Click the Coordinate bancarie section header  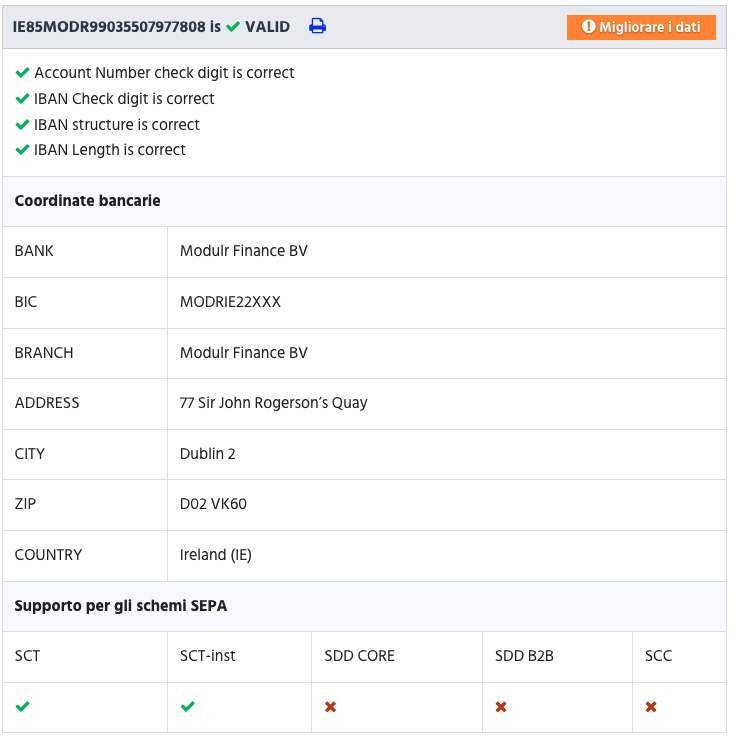(88, 201)
